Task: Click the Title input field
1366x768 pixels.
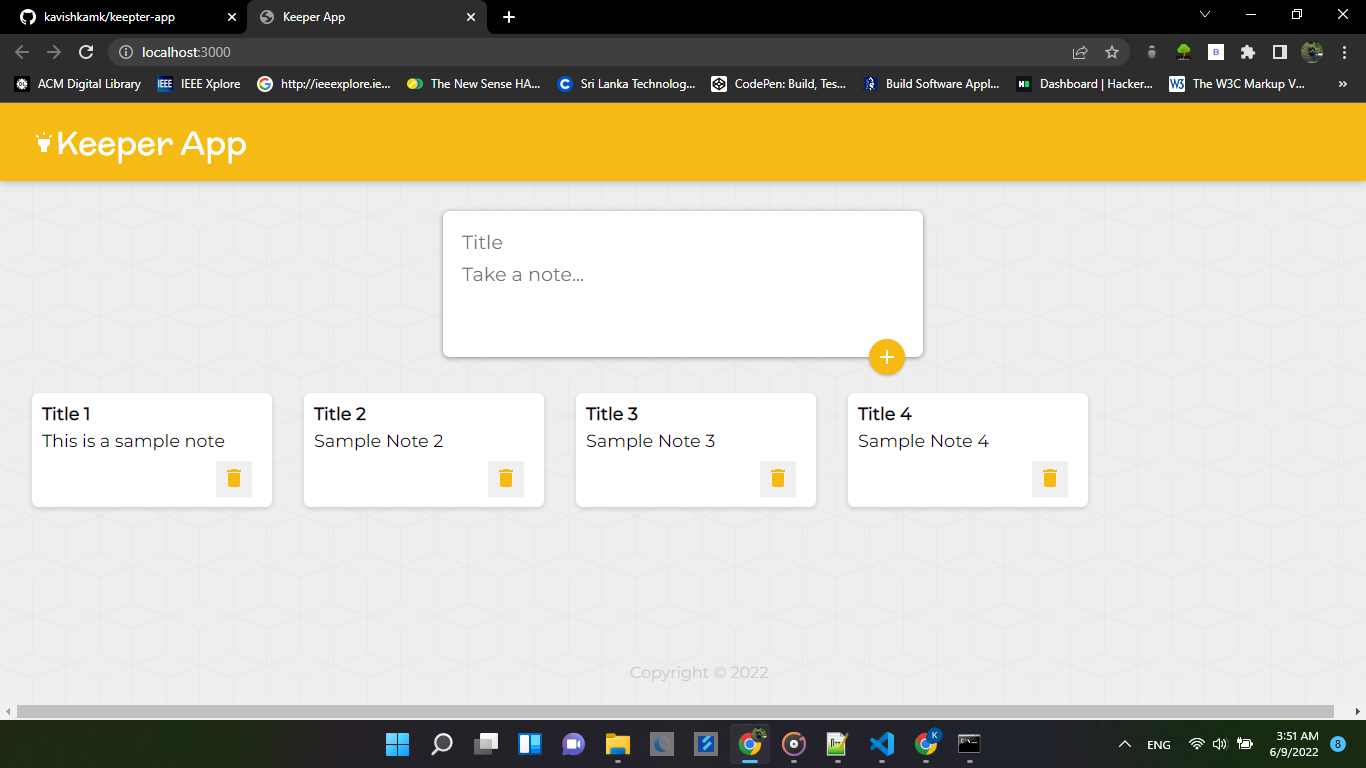Action: pyautogui.click(x=680, y=242)
